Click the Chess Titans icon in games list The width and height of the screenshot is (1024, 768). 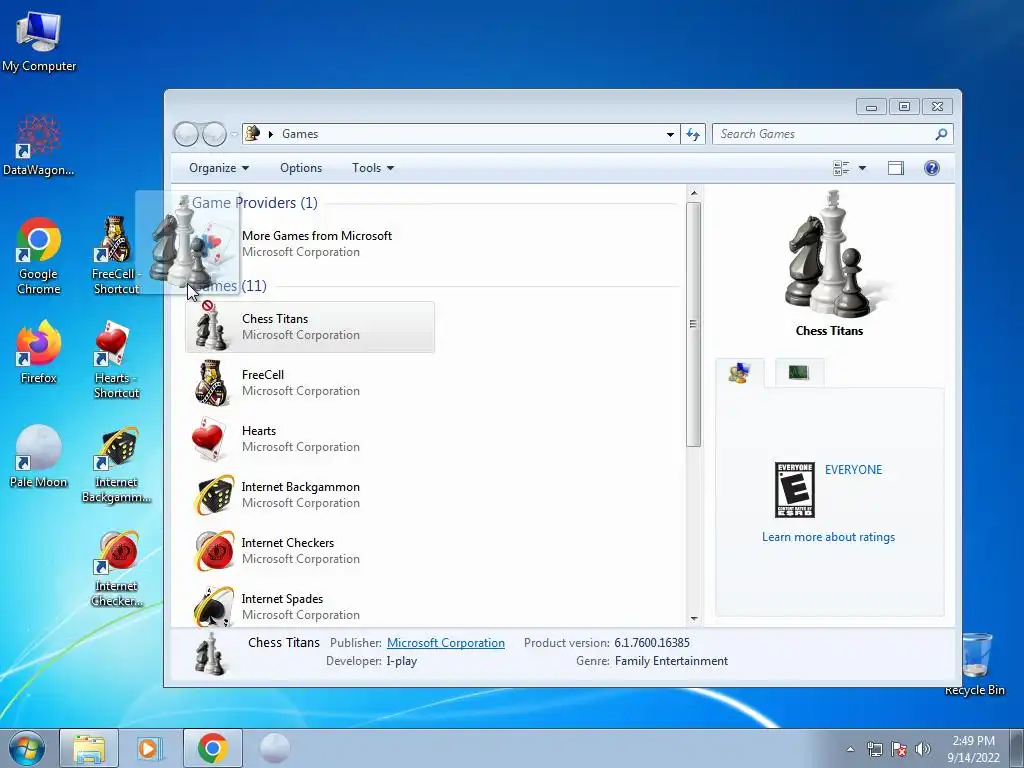point(212,327)
